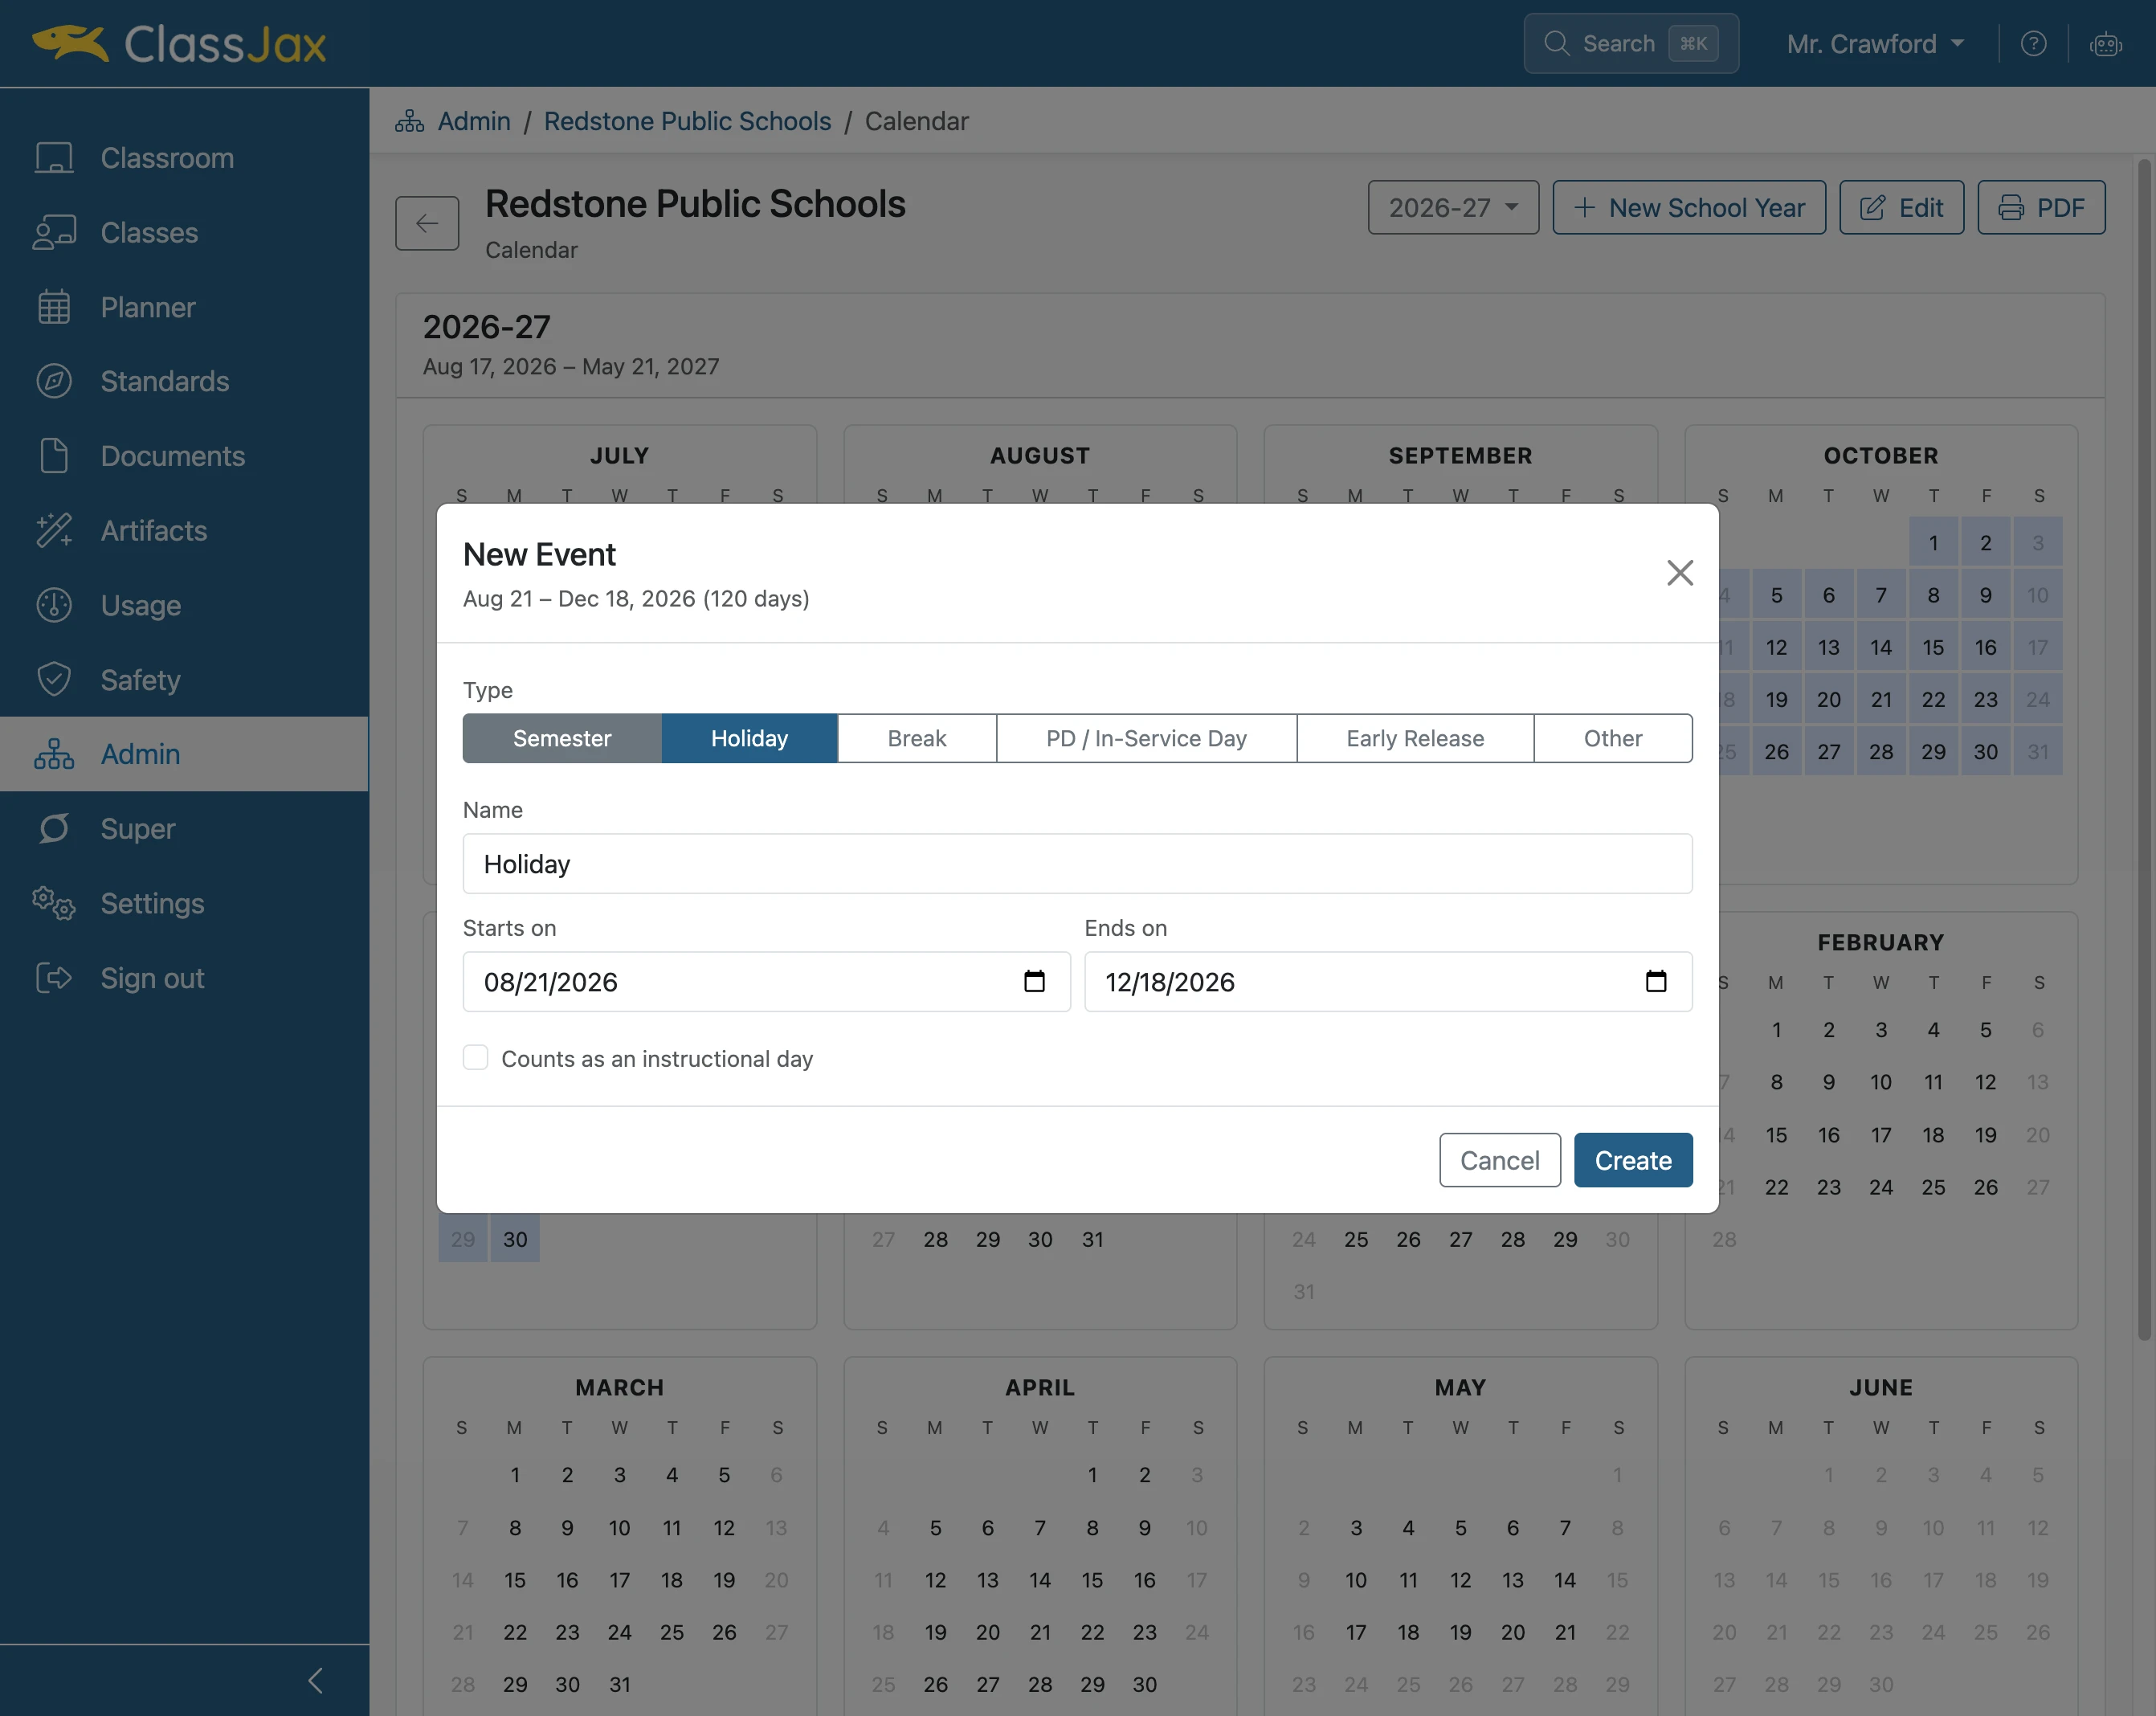Click the Safety shield icon
The image size is (2156, 1716).
click(54, 680)
